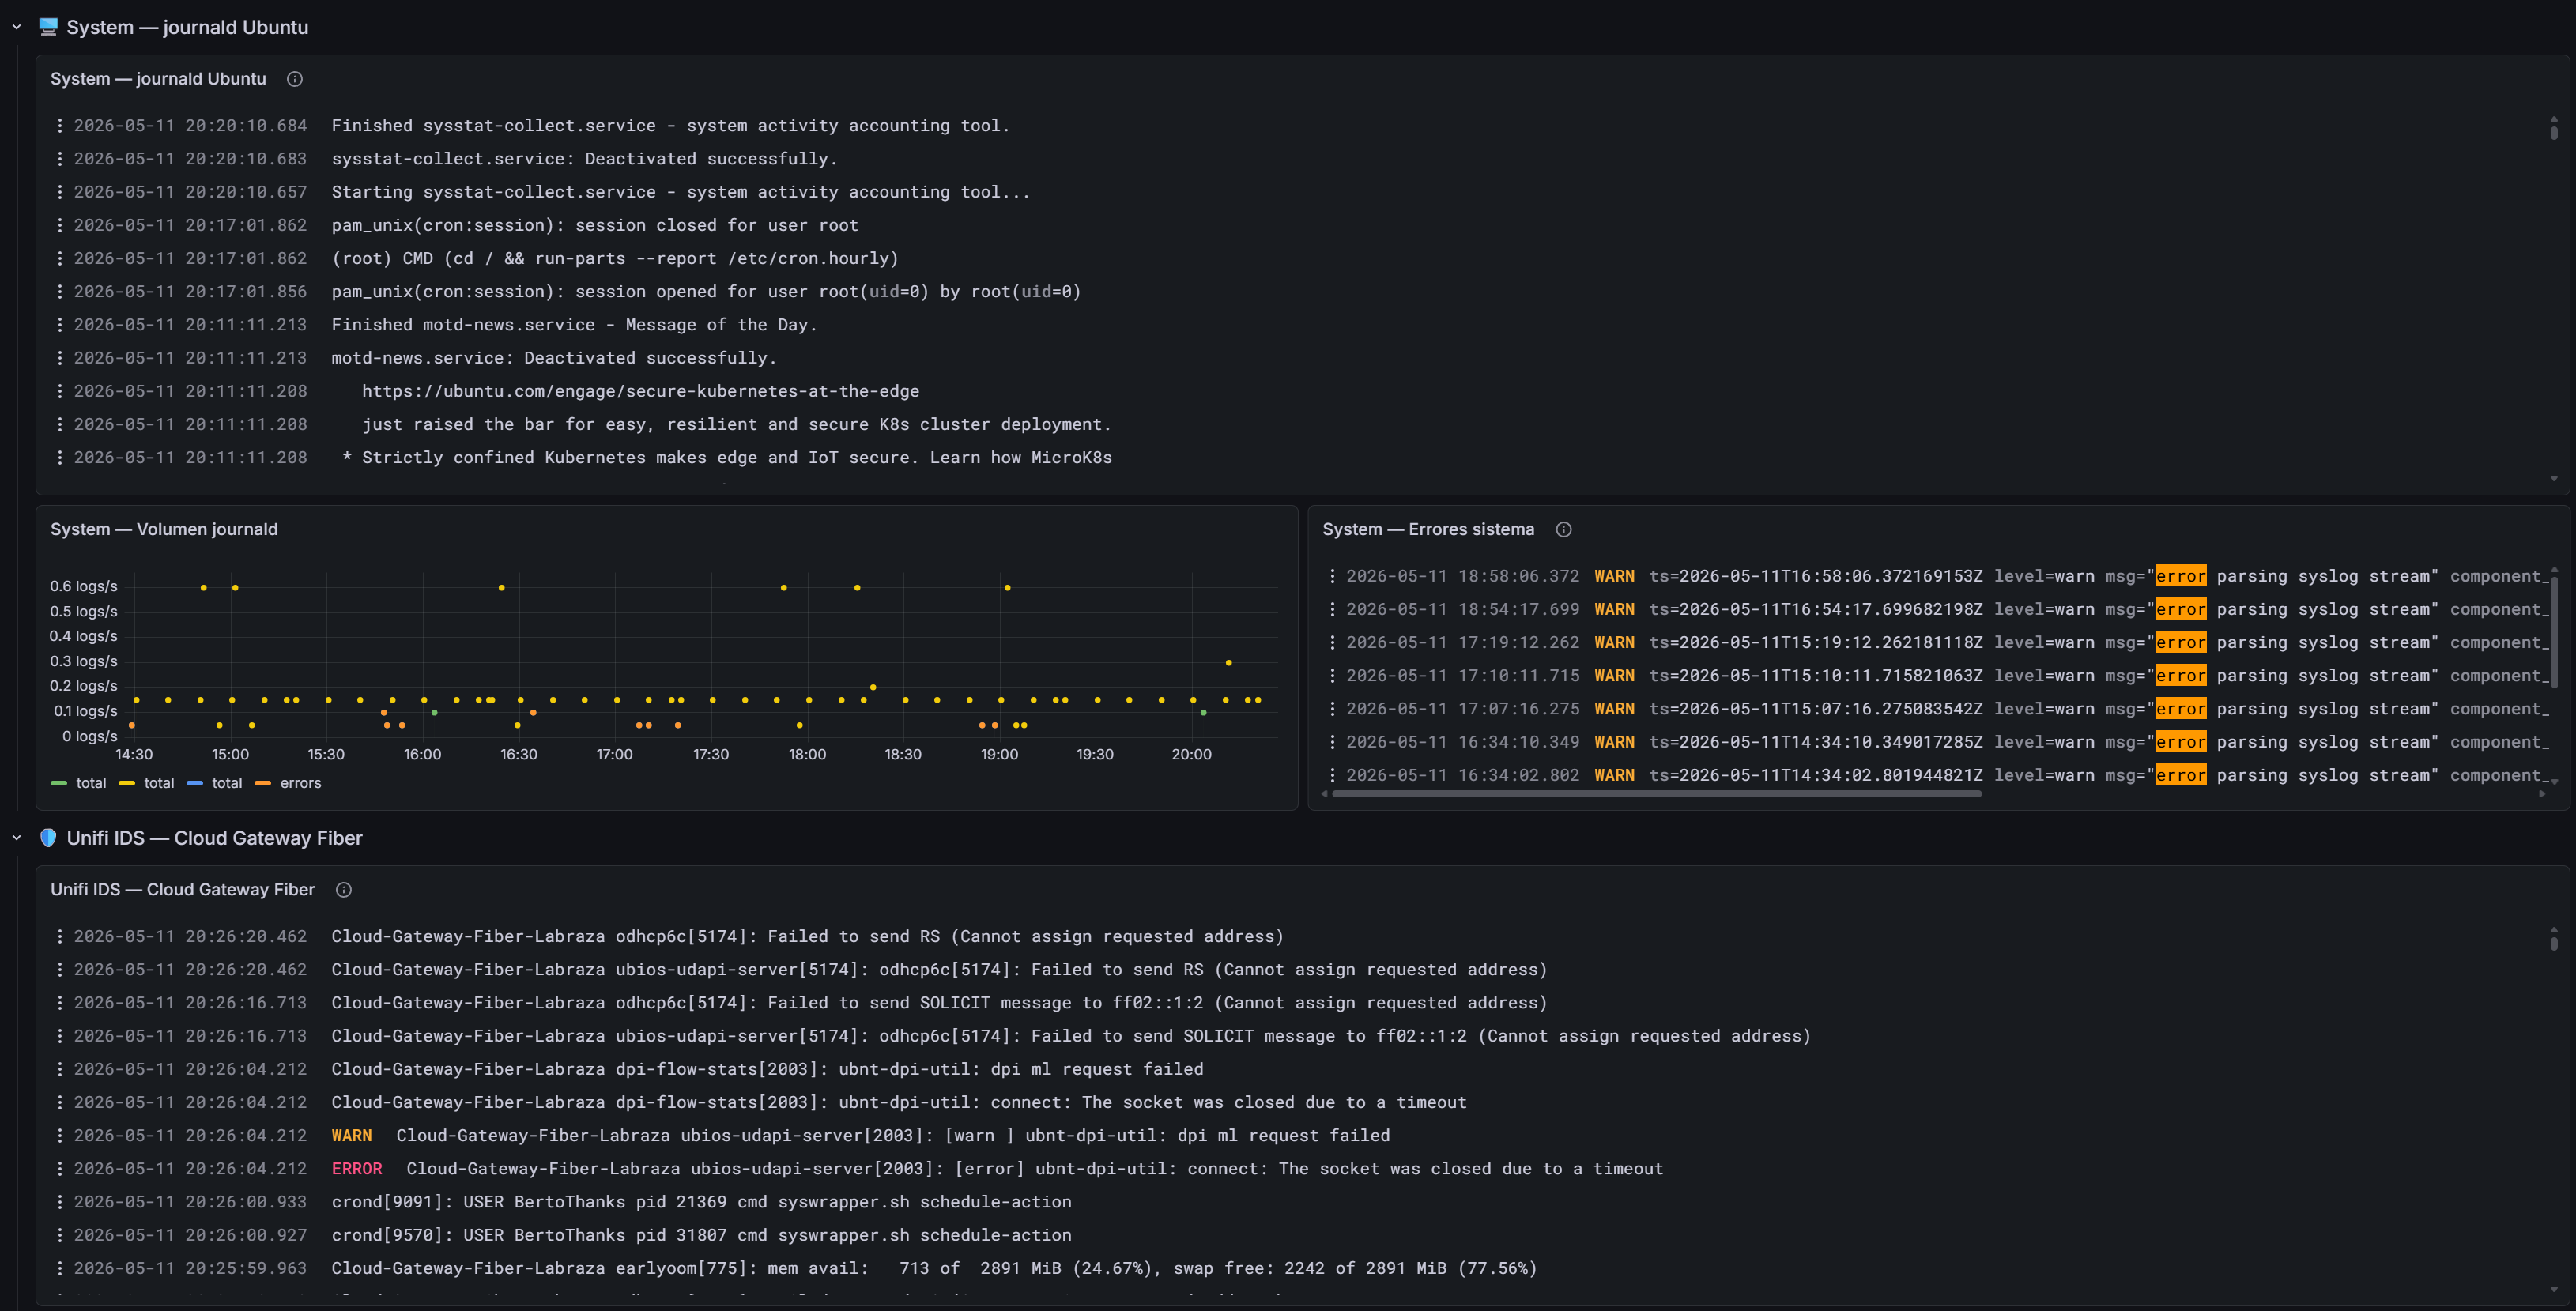This screenshot has width=2576, height=1311.
Task: Click the 17:00 label on the chart time axis
Action: 614,755
